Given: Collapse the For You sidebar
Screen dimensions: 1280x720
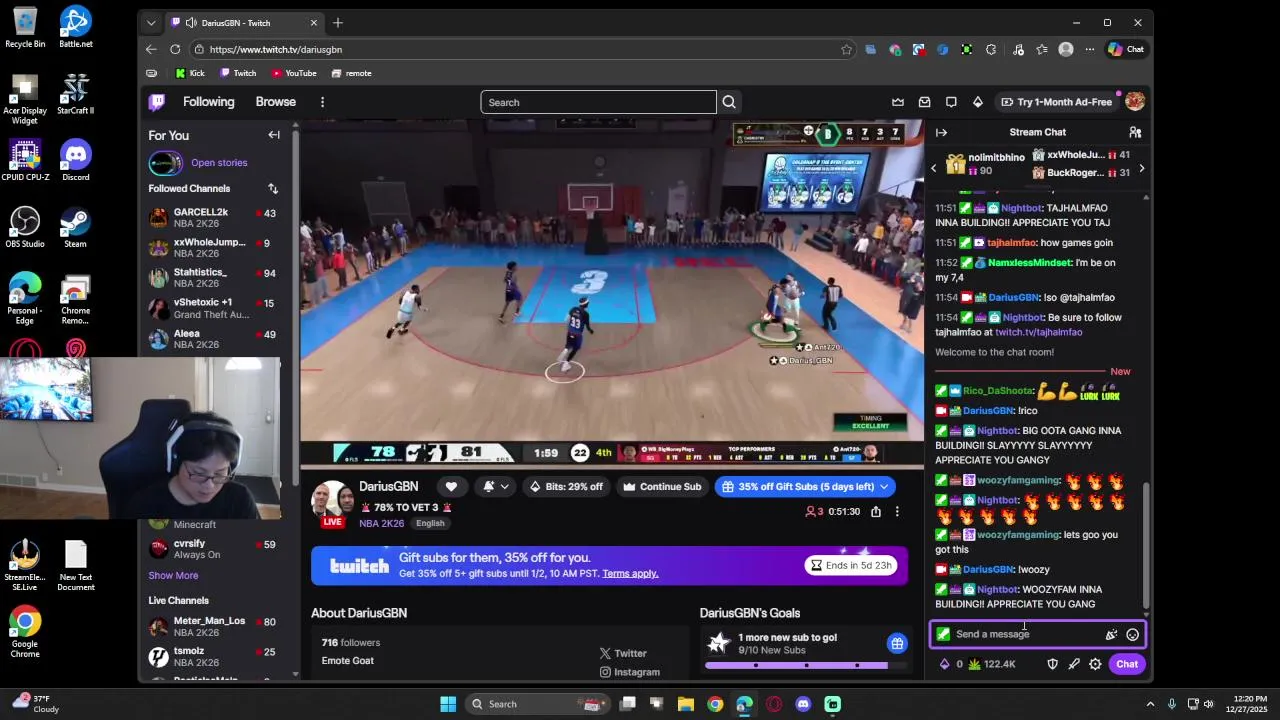Looking at the screenshot, I should 274,135.
